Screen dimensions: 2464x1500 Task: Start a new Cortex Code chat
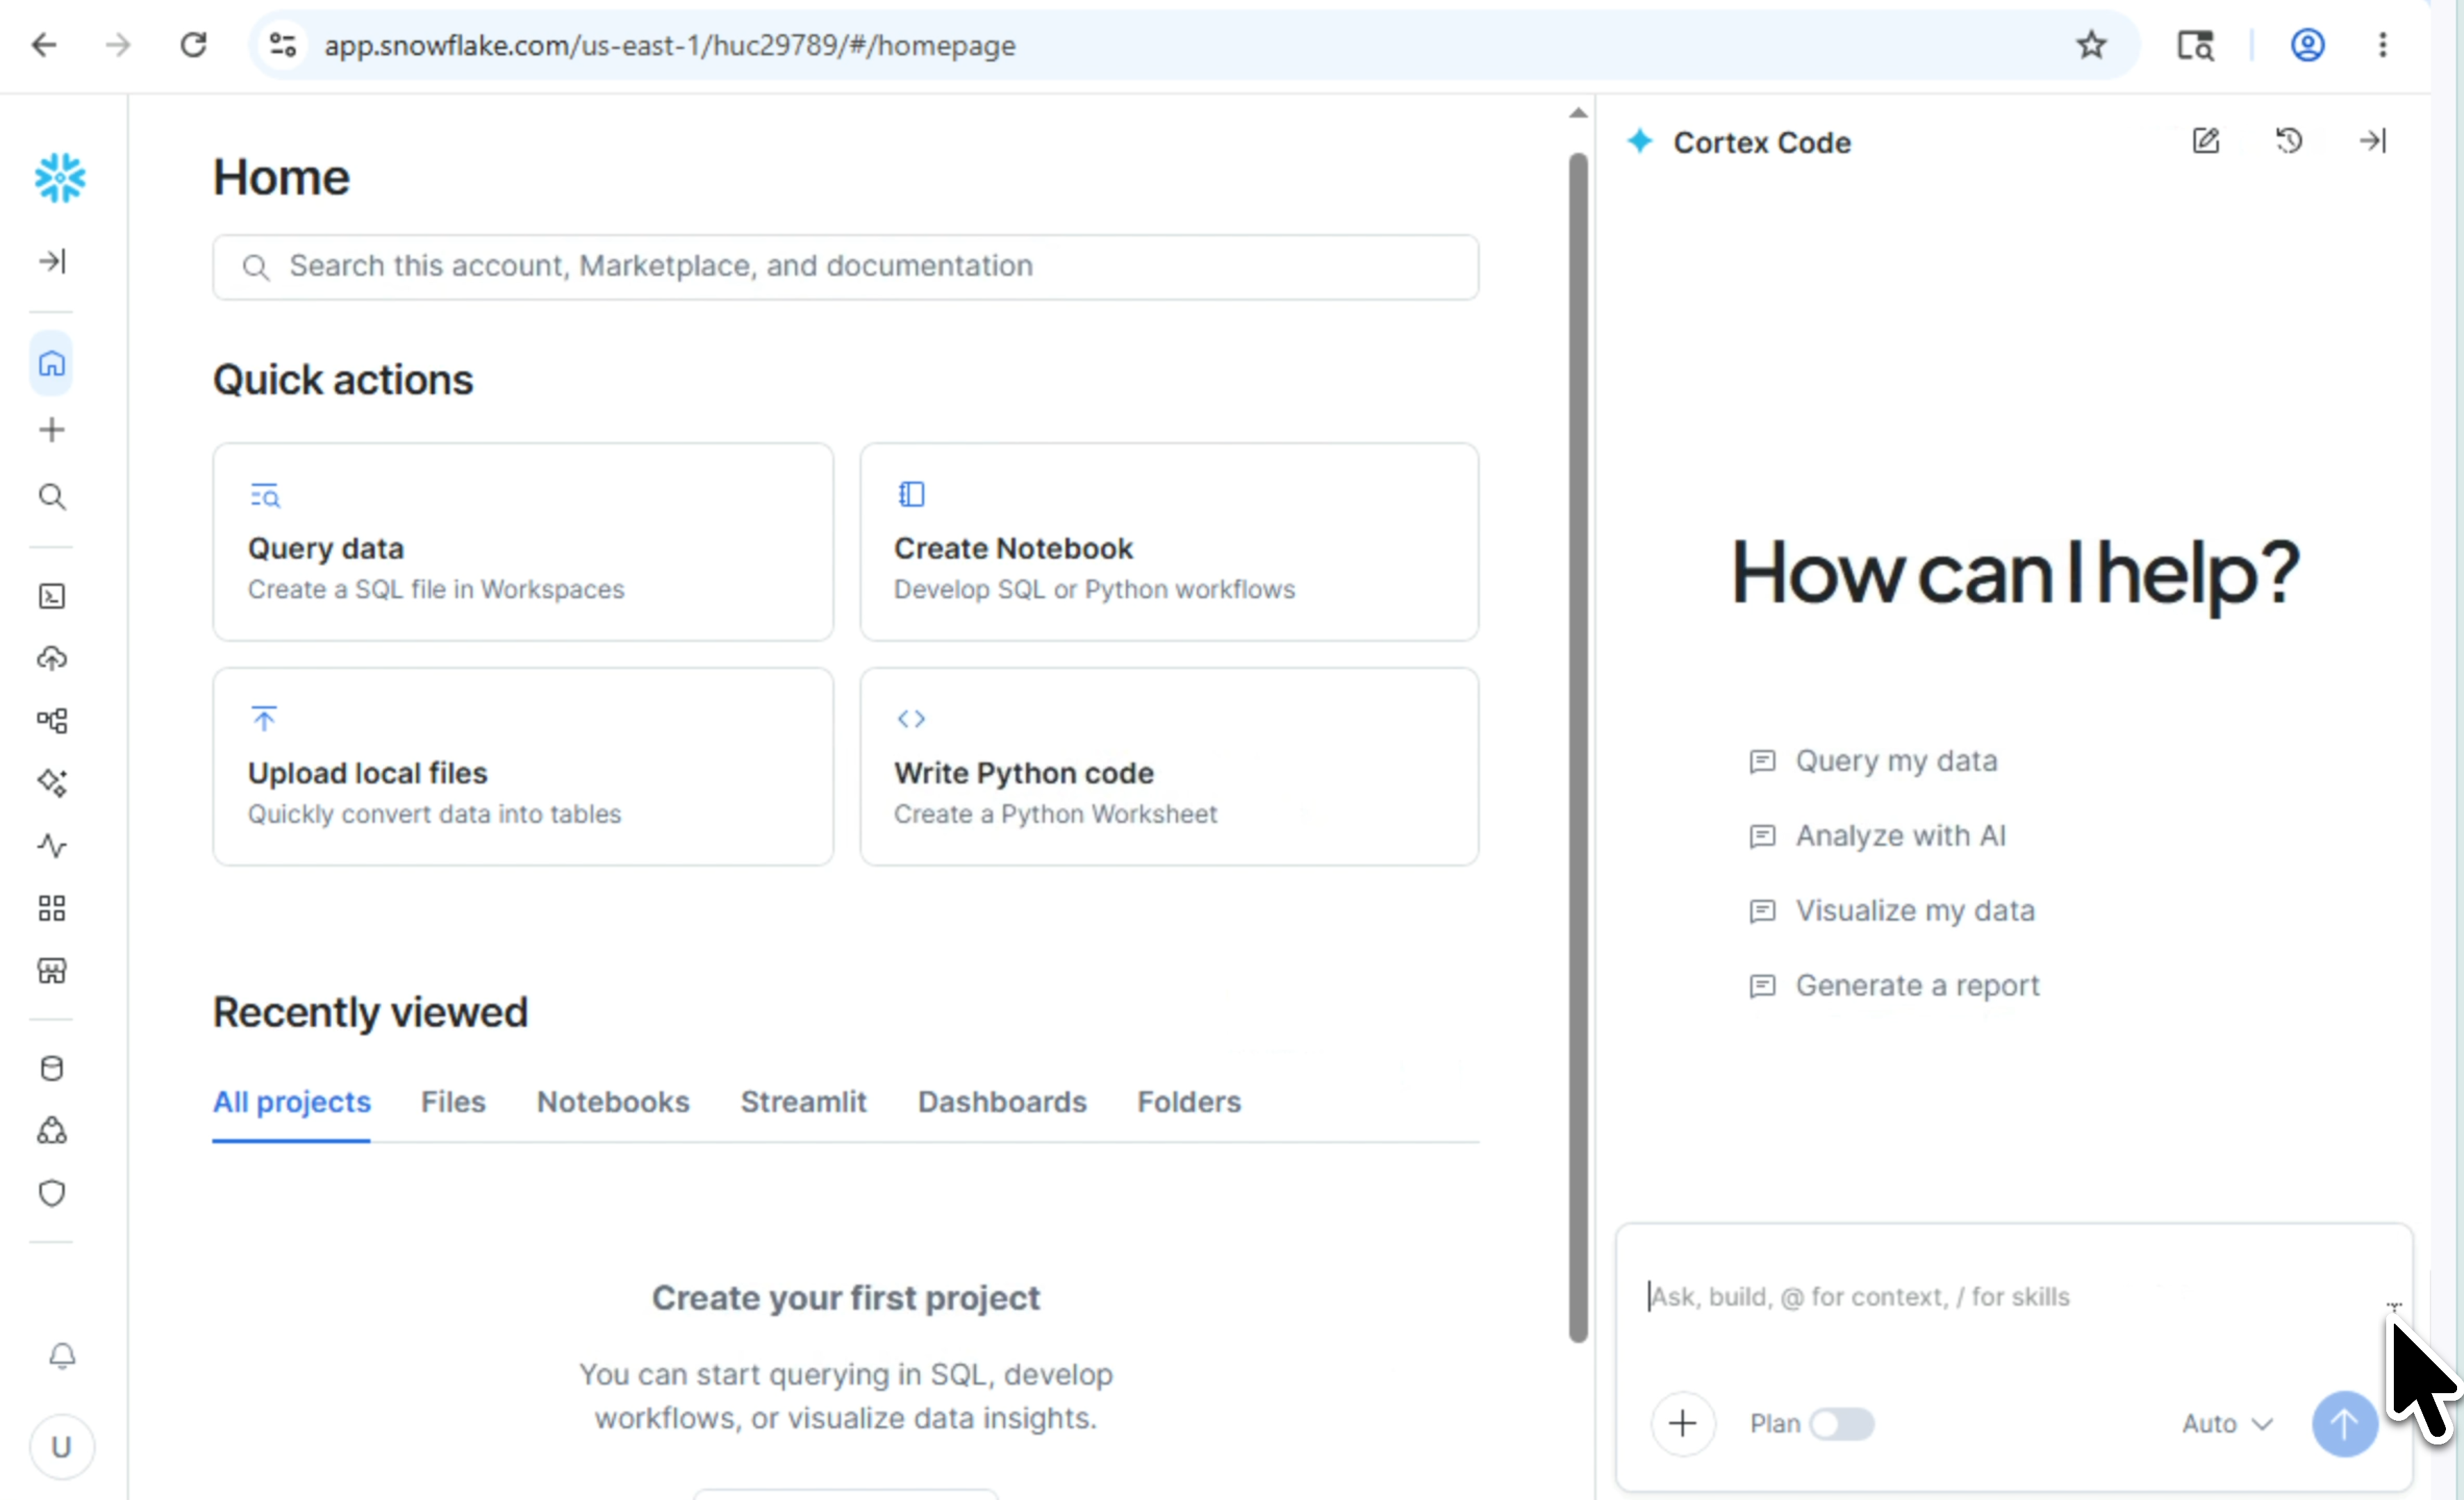click(2206, 141)
